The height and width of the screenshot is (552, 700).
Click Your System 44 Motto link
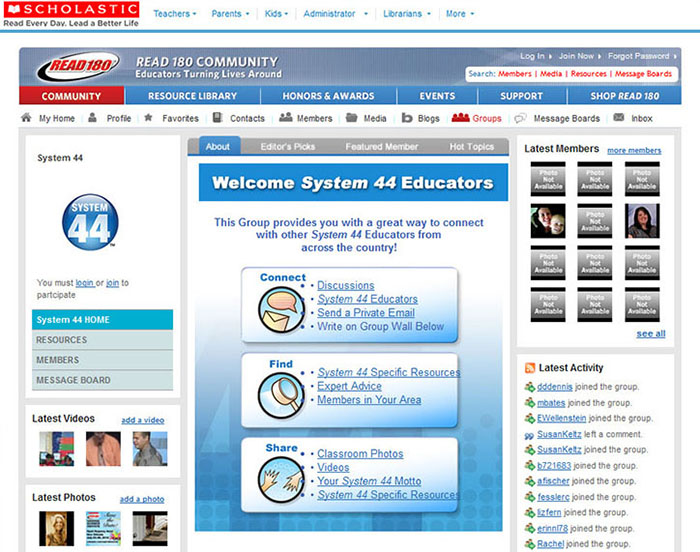[369, 481]
